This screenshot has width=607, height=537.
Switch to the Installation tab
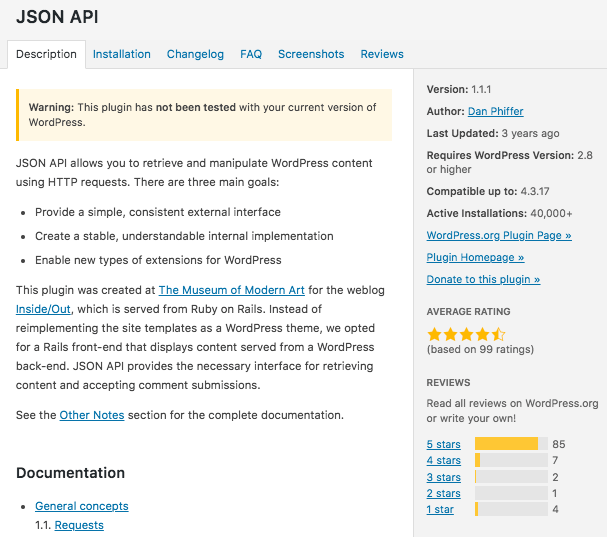click(x=121, y=54)
